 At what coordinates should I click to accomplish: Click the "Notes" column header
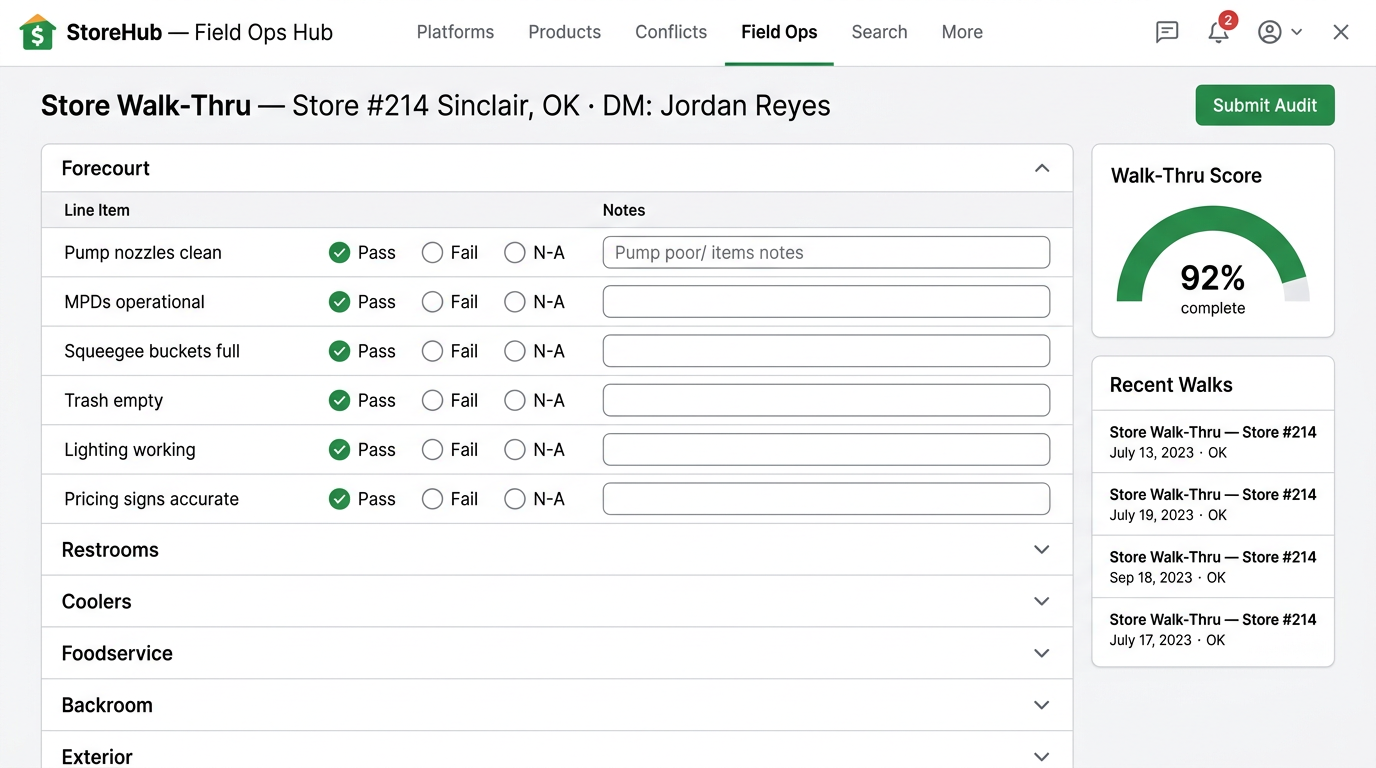pos(624,210)
